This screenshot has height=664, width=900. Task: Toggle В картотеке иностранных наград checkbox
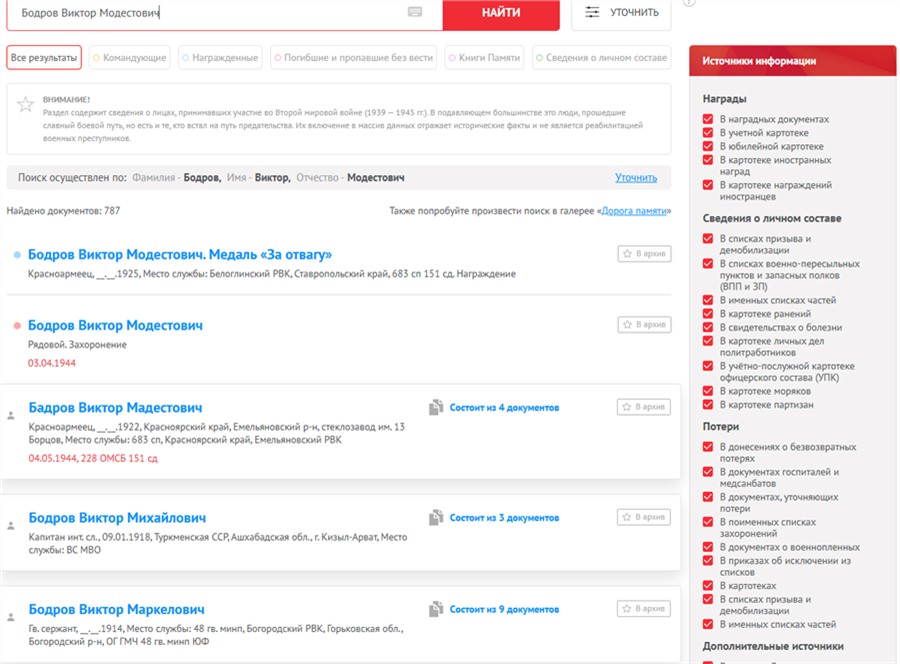coord(708,160)
